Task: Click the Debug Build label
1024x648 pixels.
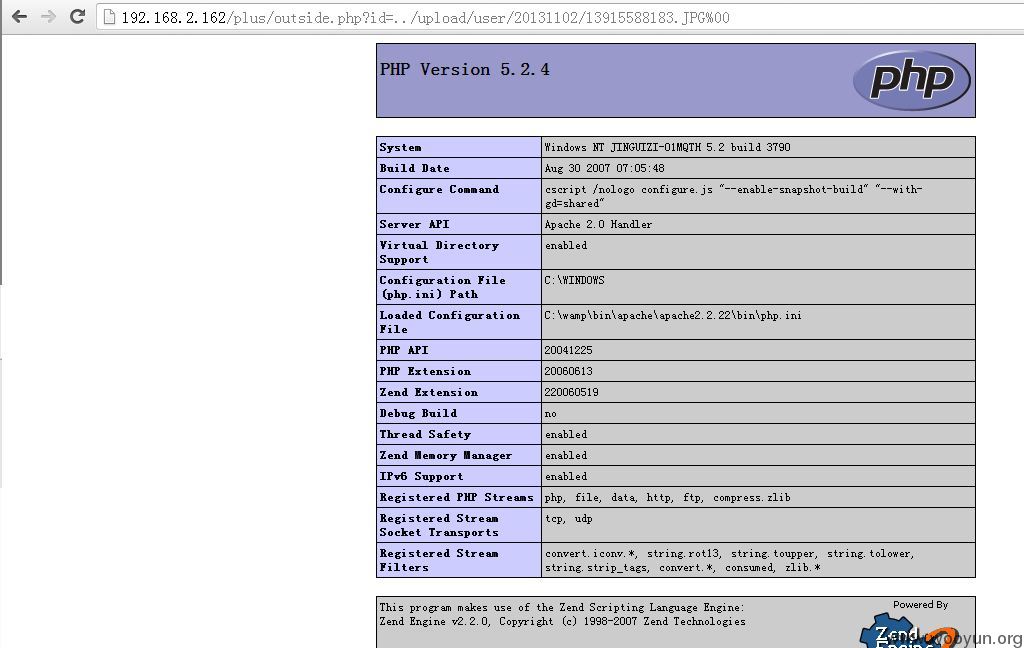Action: [418, 413]
